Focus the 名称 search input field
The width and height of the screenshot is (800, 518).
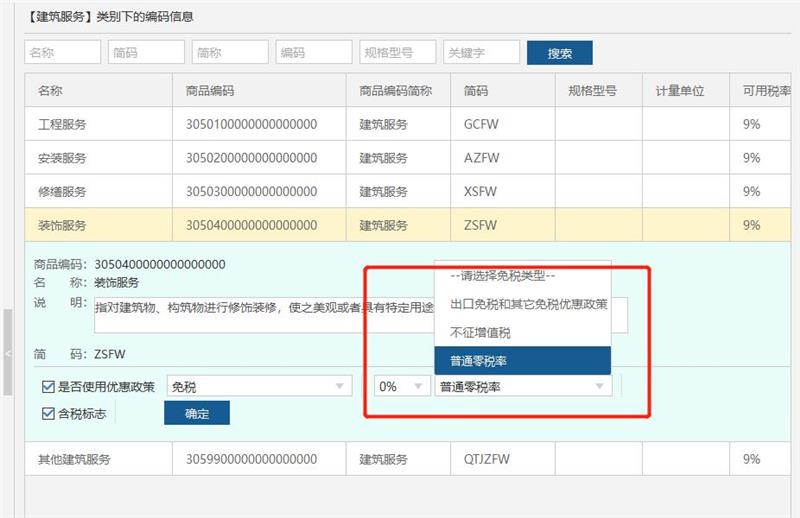coord(62,53)
